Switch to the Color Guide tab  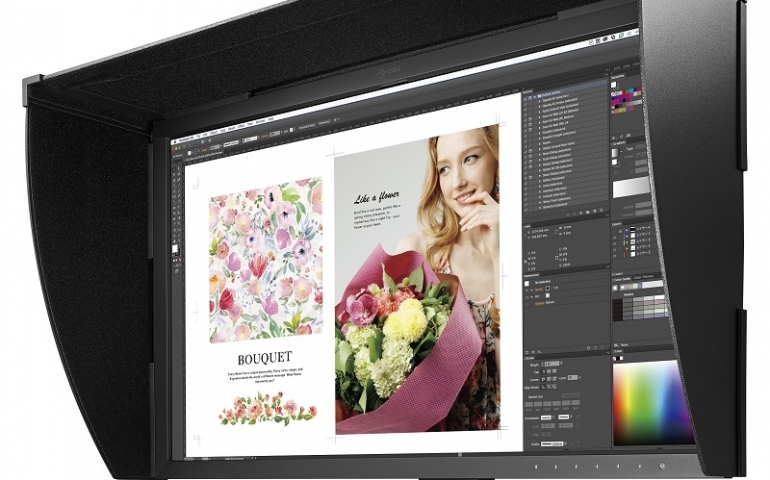(x=623, y=280)
